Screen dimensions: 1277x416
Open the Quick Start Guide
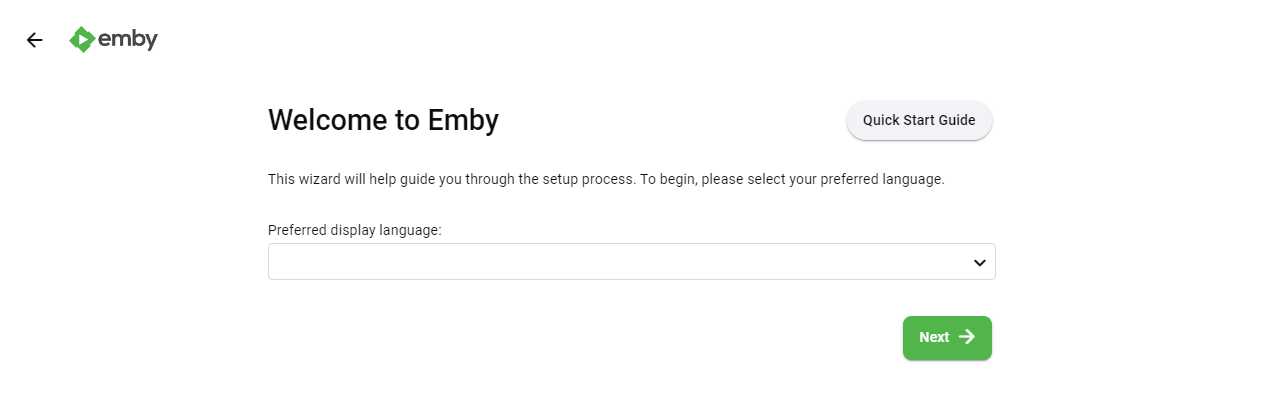click(x=918, y=120)
